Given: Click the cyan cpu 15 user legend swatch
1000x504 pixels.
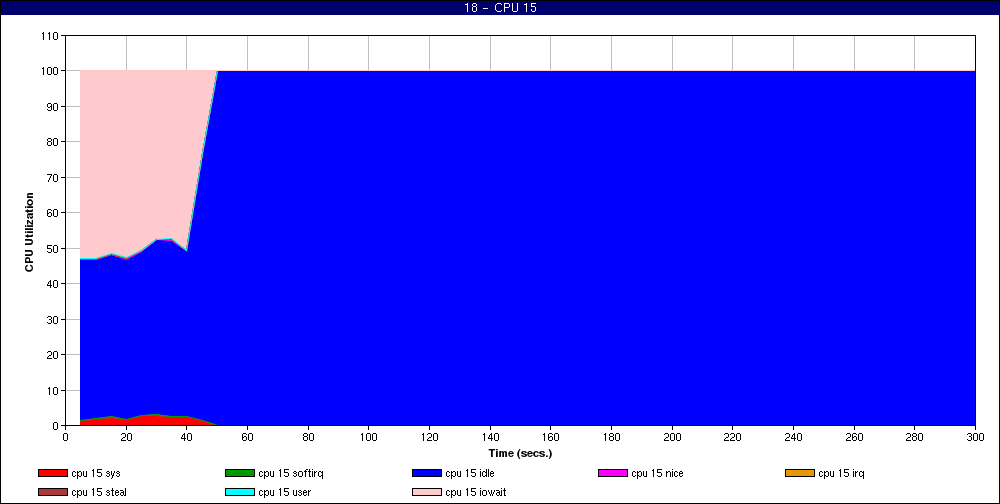Looking at the screenshot, I should pos(240,493).
